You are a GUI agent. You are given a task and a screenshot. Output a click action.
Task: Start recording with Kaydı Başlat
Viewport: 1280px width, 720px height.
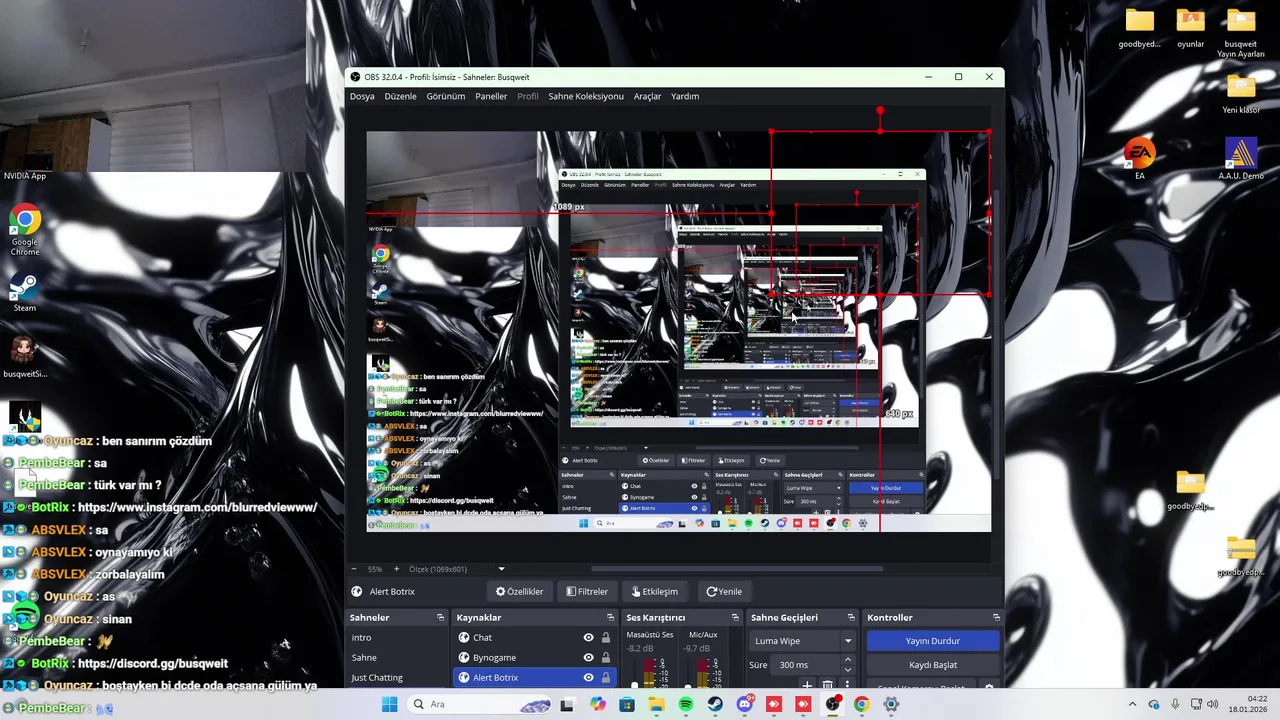pos(932,665)
